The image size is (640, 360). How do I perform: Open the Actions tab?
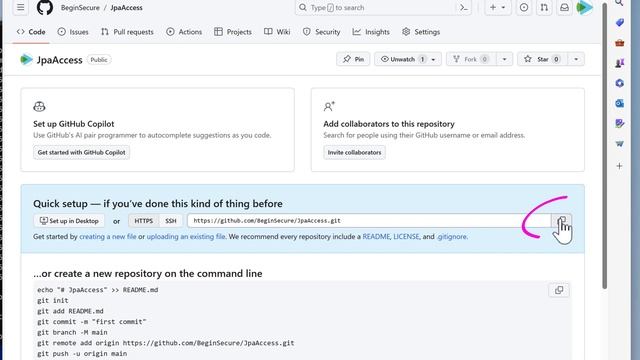click(184, 32)
